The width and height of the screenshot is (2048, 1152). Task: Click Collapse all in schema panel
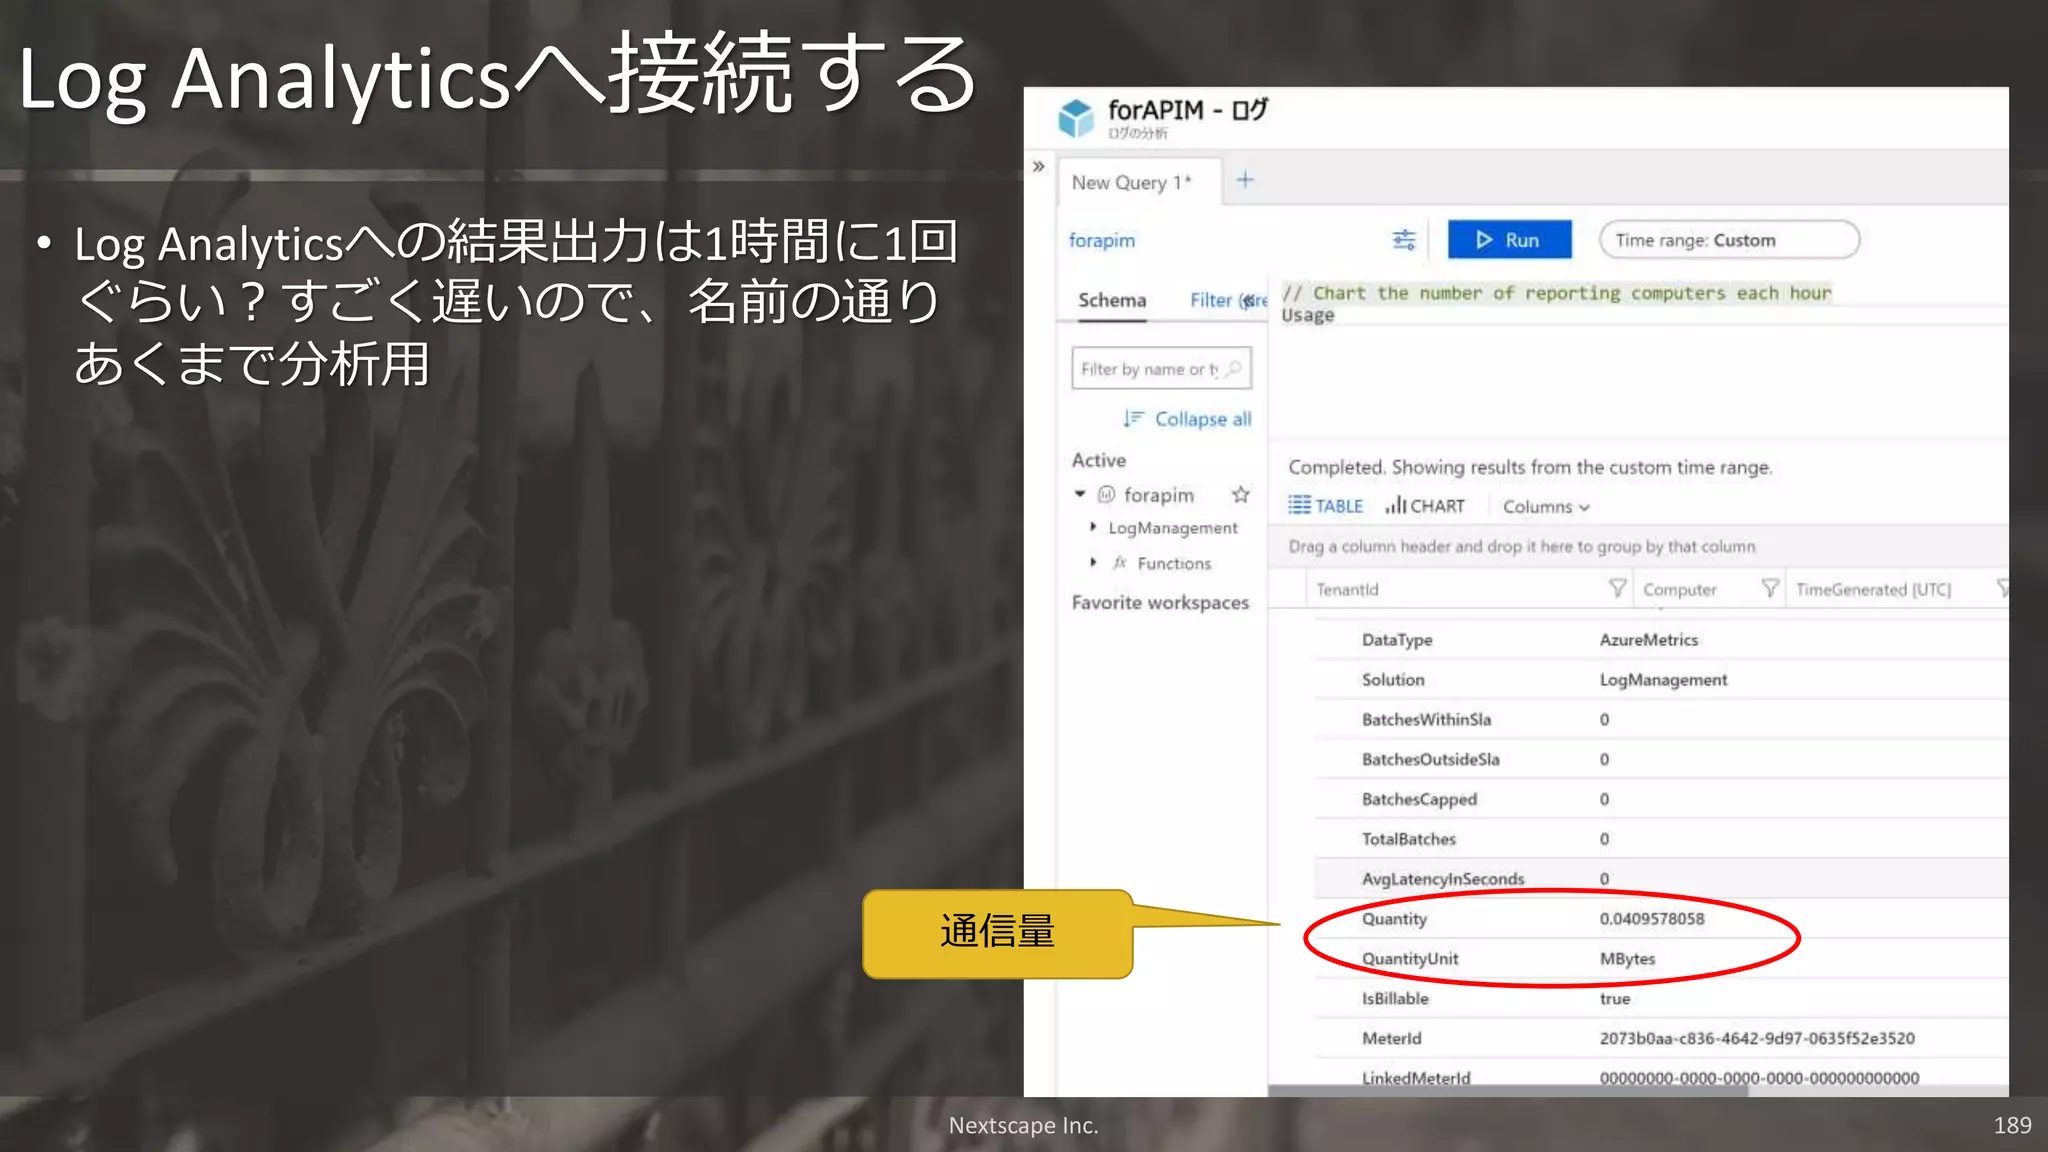tap(1187, 419)
